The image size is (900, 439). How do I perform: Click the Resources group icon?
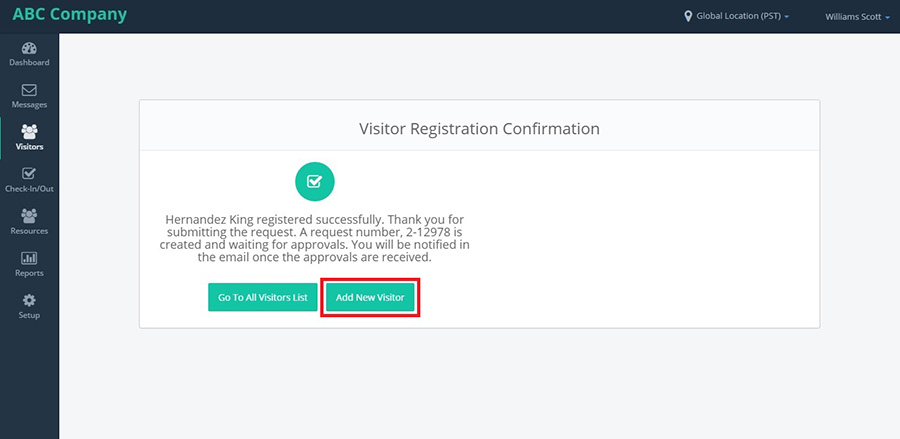pyautogui.click(x=29, y=216)
